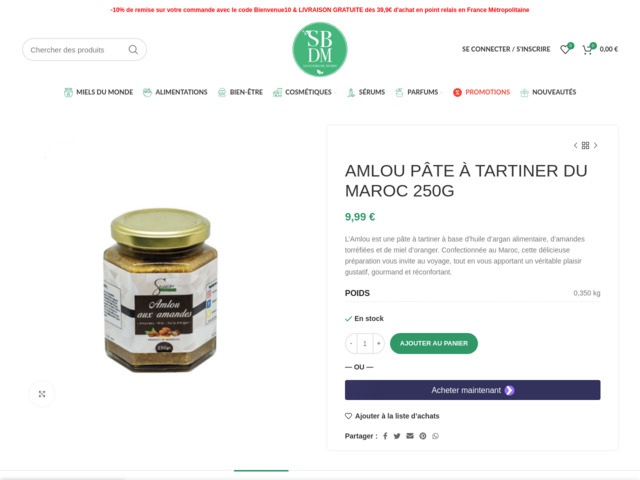Open the wishlist heart icon in header

pos(565,49)
